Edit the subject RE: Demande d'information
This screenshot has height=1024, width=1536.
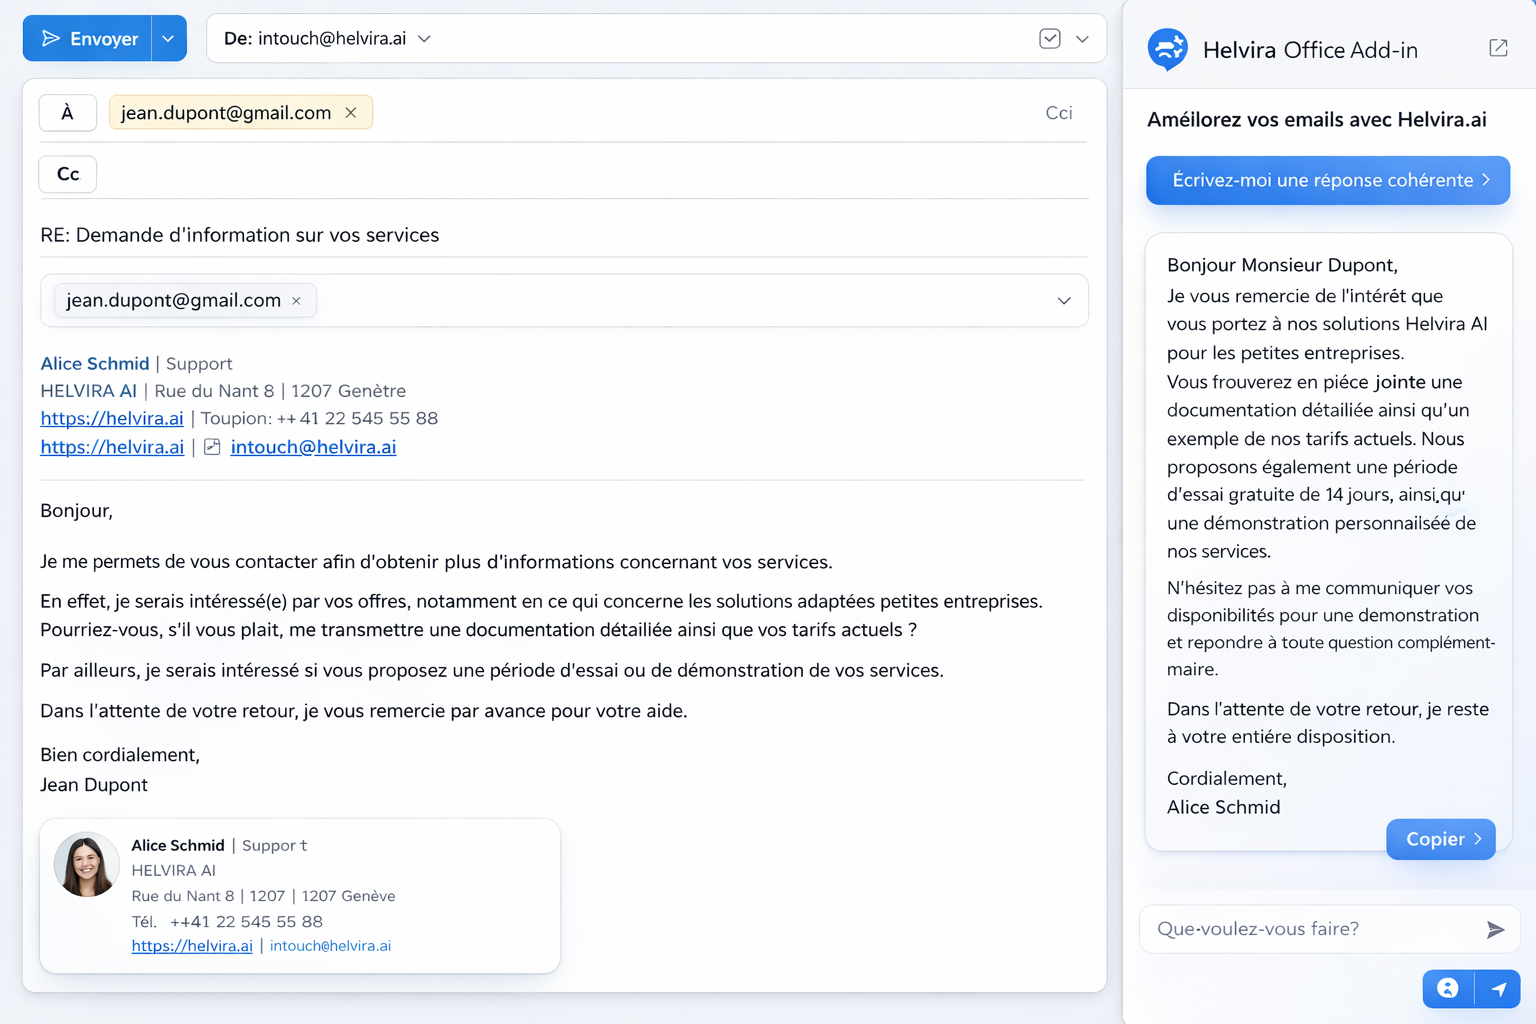(x=240, y=235)
